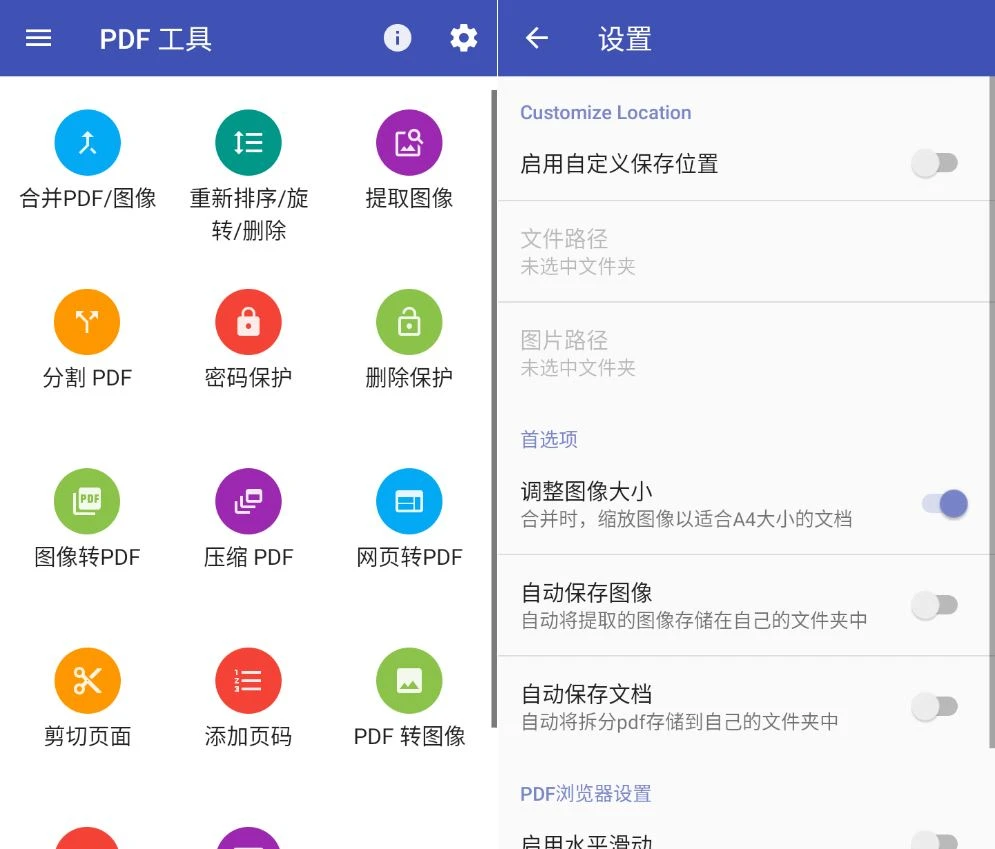The height and width of the screenshot is (849, 995).
Task: Click the 分割 PDF label
Action: [88, 378]
